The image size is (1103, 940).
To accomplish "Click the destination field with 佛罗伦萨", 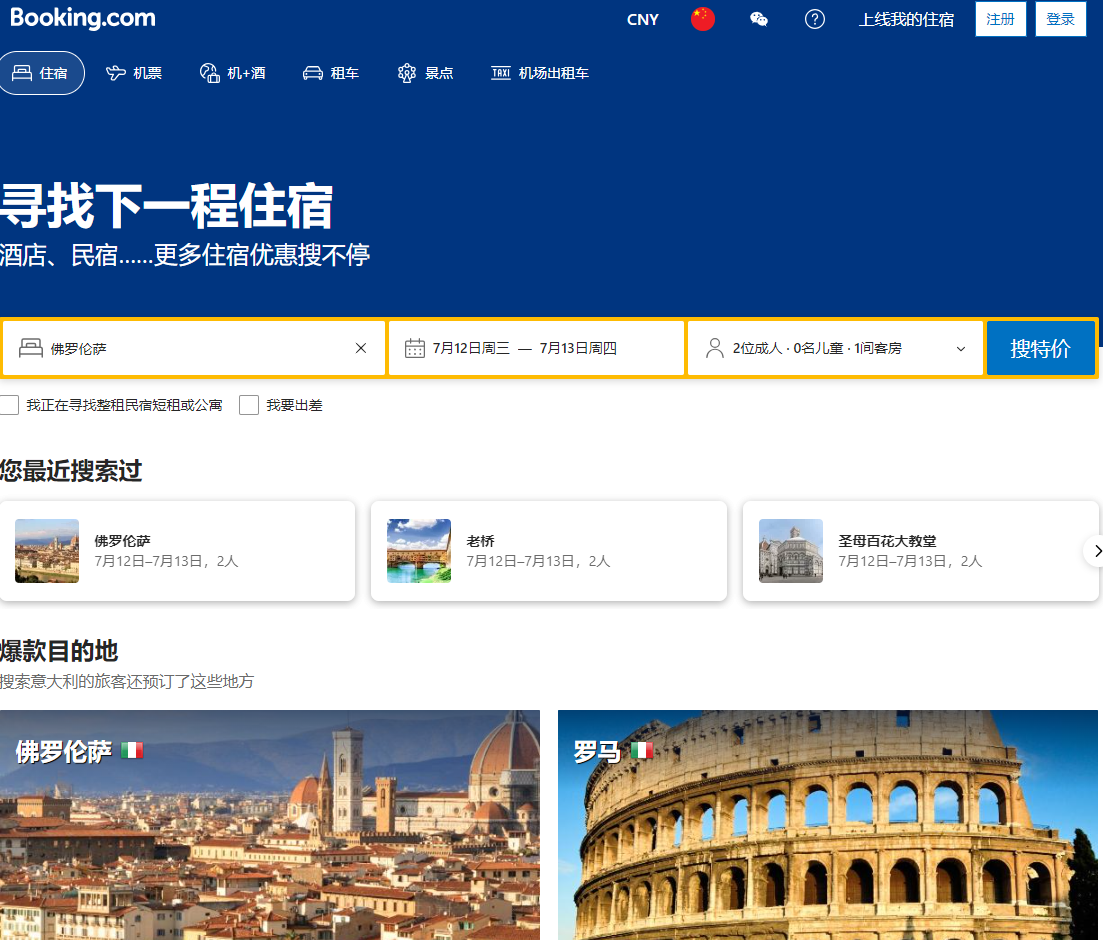I will pos(194,348).
